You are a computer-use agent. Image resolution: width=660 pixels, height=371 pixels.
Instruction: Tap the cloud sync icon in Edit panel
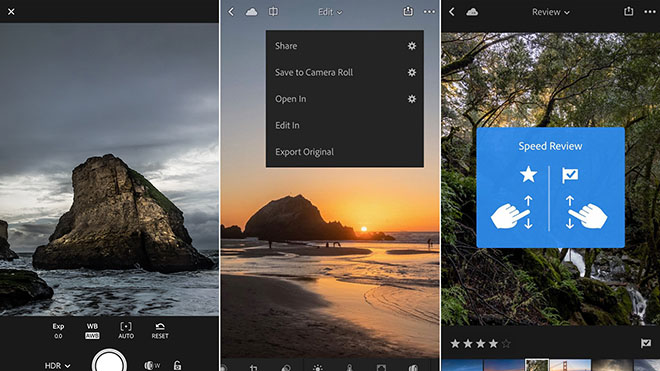[x=251, y=12]
